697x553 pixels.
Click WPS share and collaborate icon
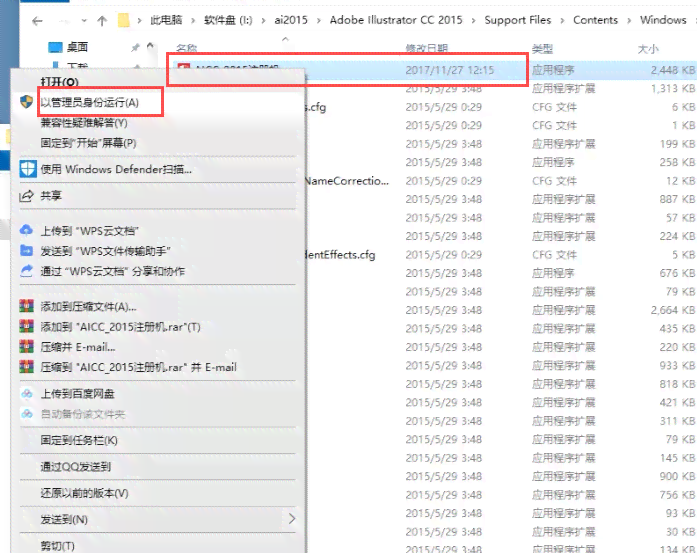tap(26, 270)
